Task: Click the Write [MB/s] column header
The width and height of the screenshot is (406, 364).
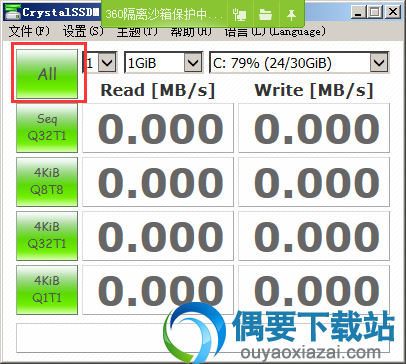Action: pos(314,90)
